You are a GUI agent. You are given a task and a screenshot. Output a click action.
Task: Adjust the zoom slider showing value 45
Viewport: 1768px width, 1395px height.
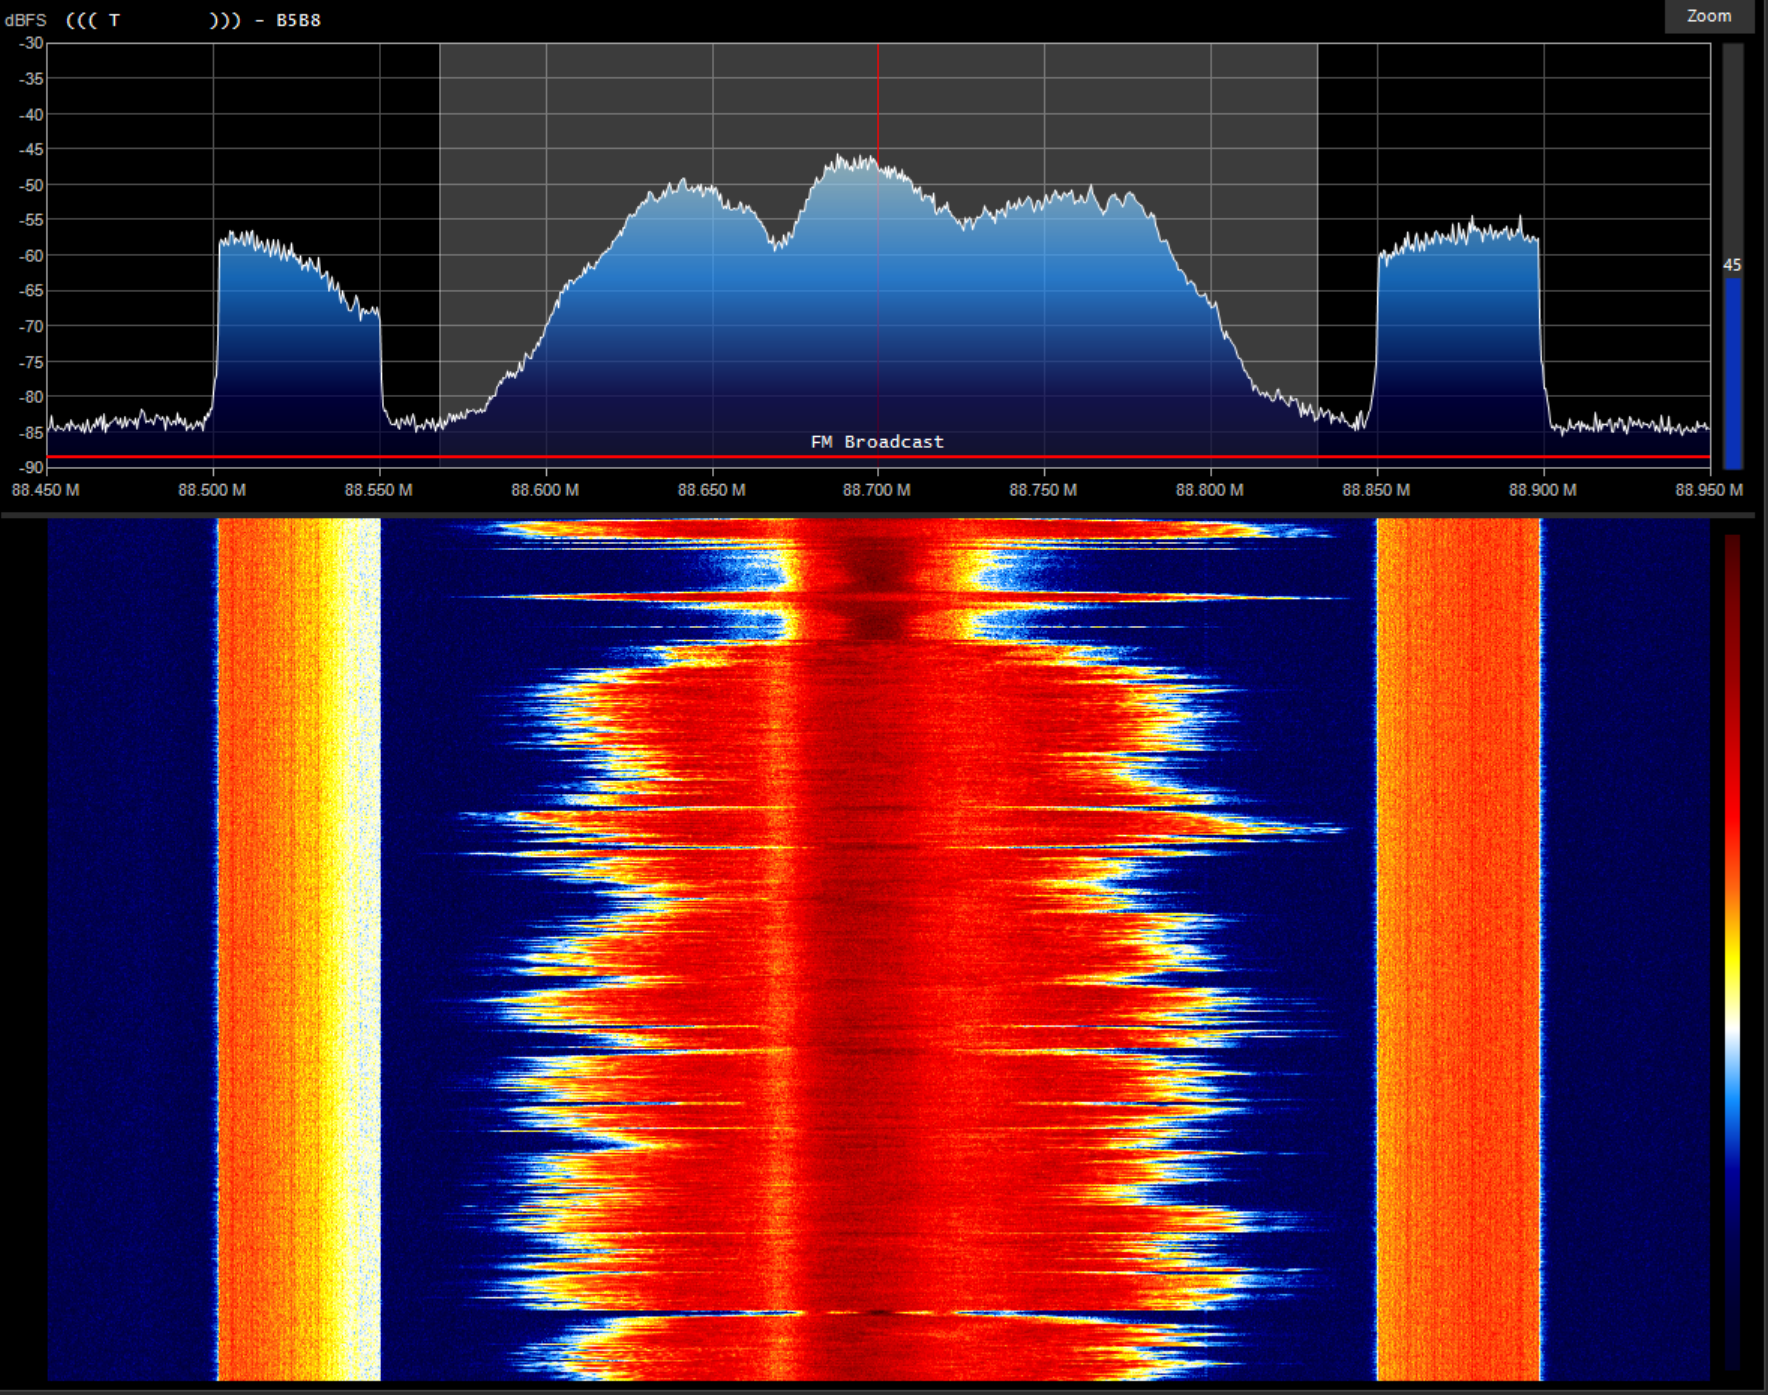(1733, 256)
